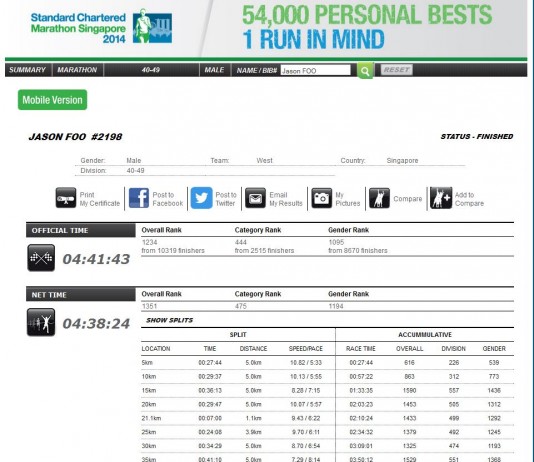Viewport: 534px width, 462px height.
Task: Click the Compare runners icon
Action: point(379,198)
